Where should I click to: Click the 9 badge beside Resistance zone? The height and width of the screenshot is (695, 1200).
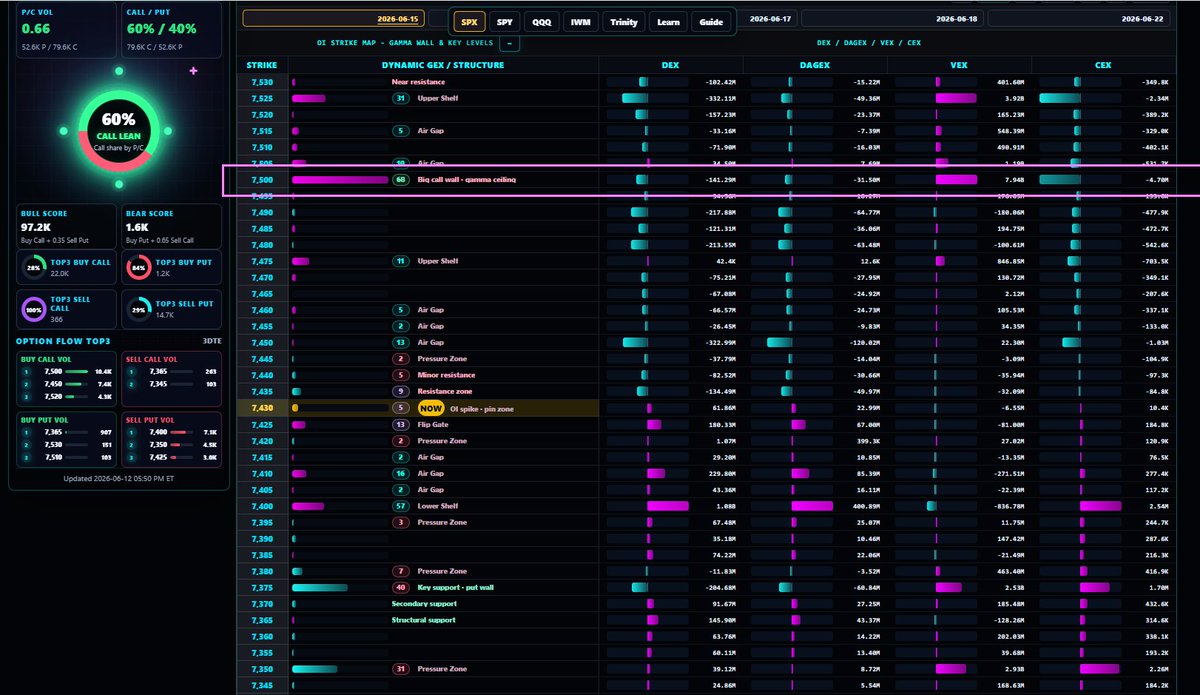pyautogui.click(x=401, y=391)
